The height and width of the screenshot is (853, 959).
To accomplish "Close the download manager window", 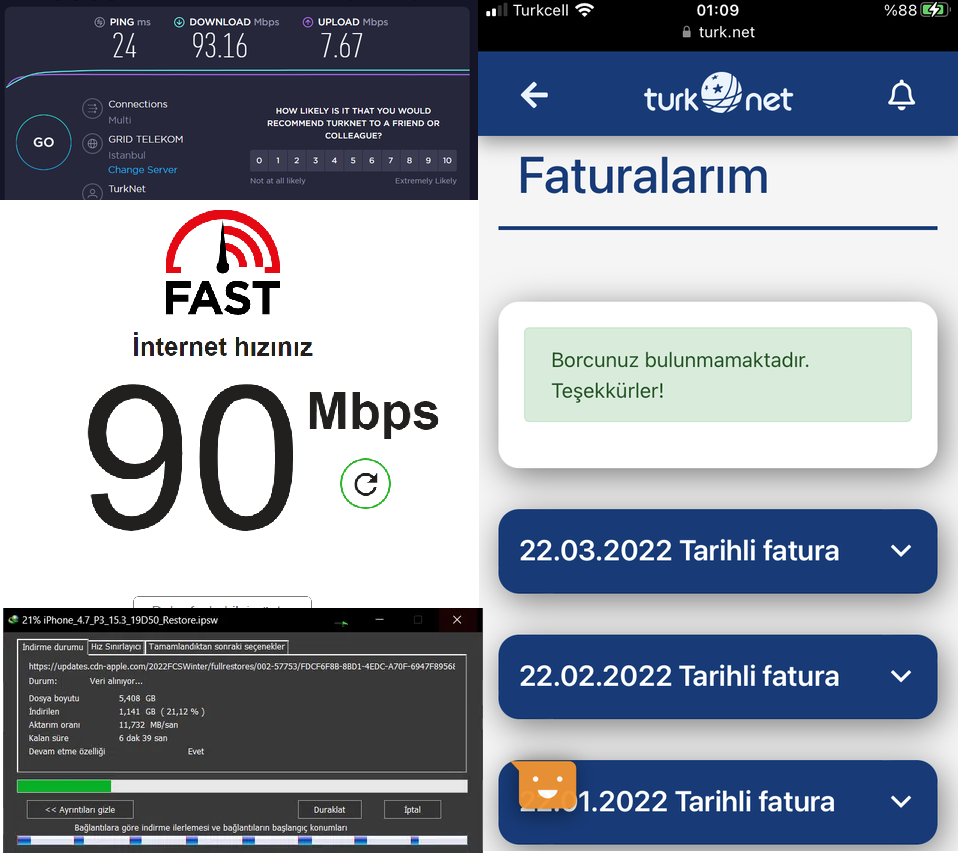I will pos(457,620).
